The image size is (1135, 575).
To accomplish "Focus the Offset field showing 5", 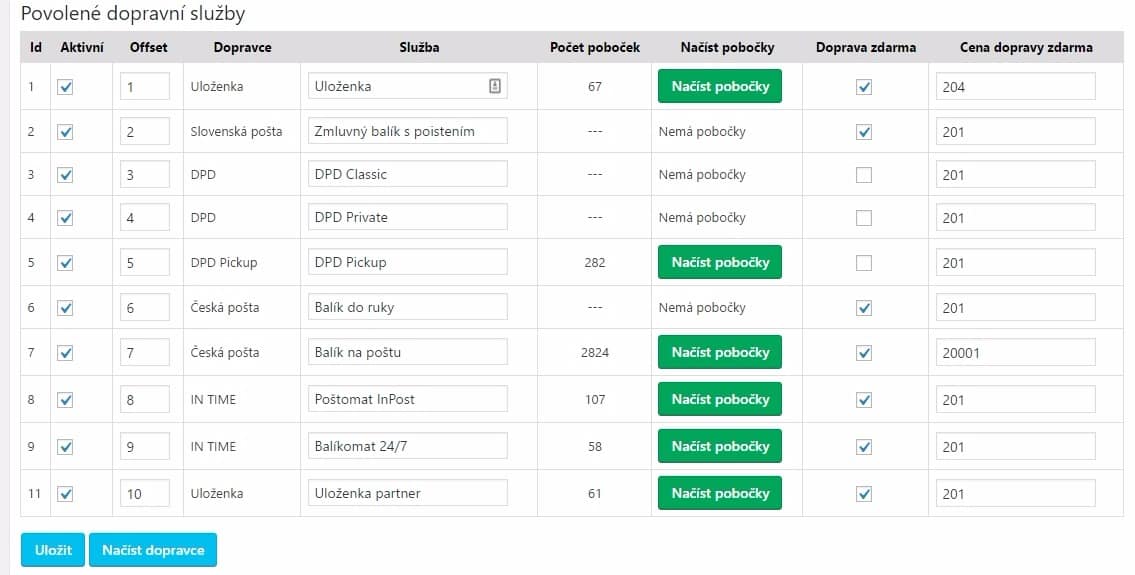I will click(x=144, y=263).
